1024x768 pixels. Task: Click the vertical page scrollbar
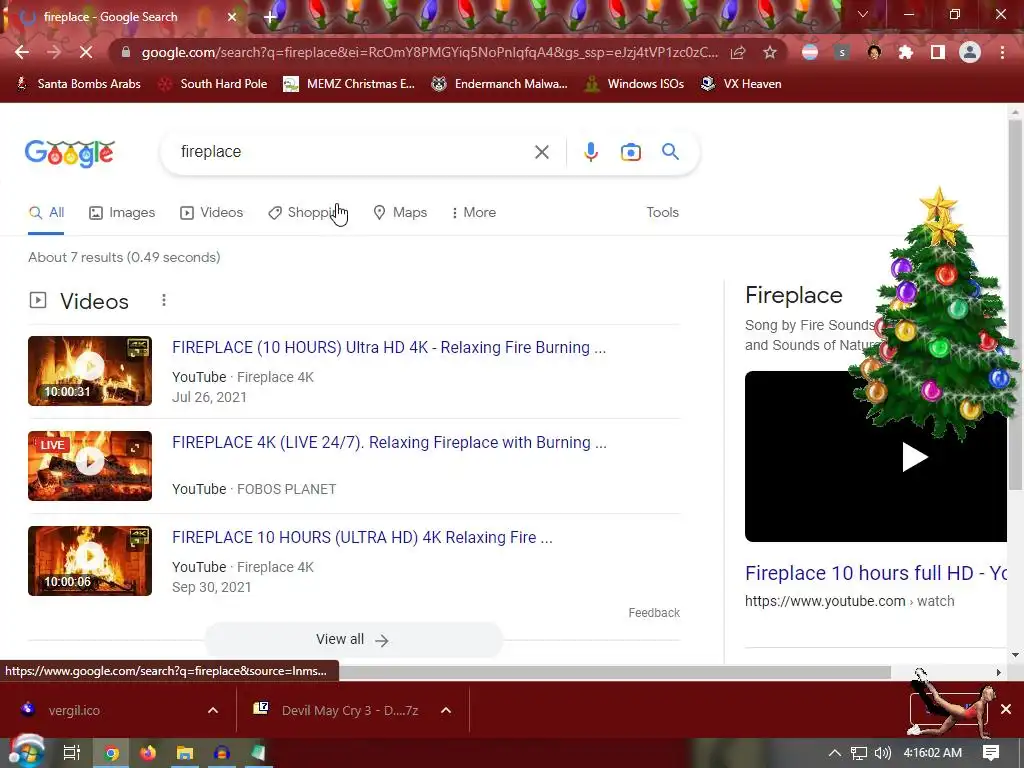(x=1015, y=304)
